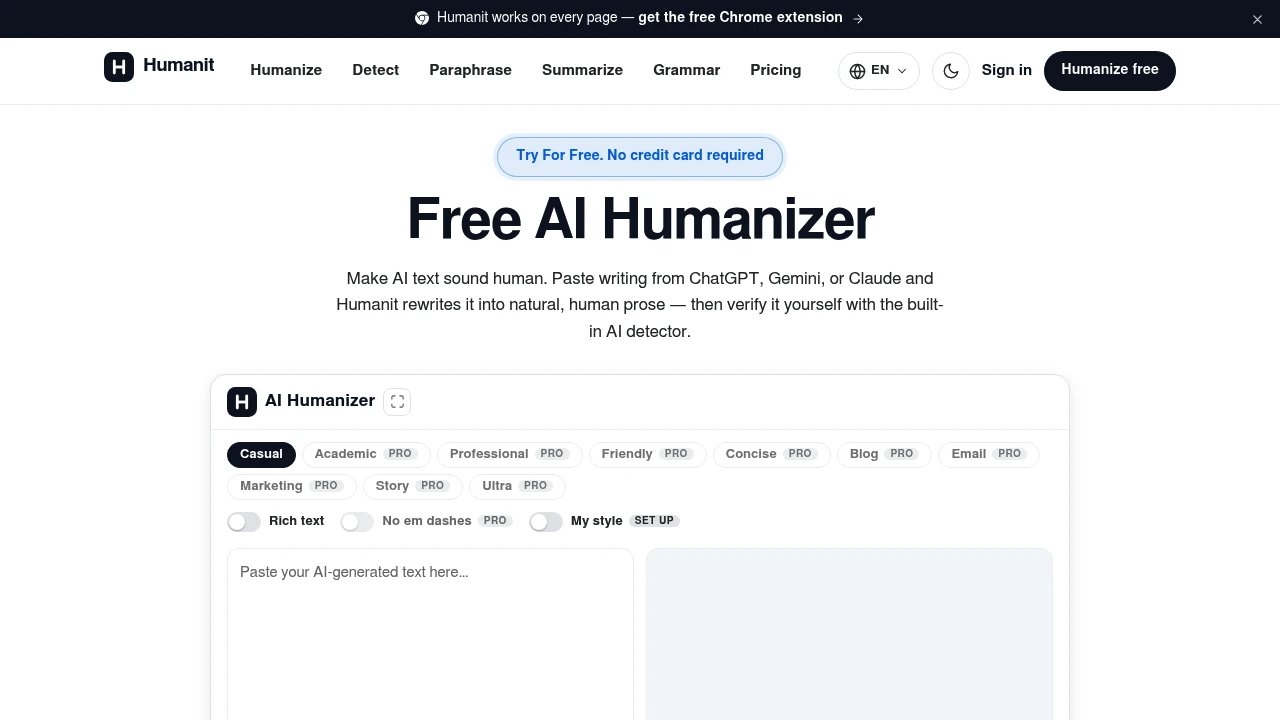Expand the AI Humanizer to fullscreen
Viewport: 1280px width, 720px height.
(x=397, y=402)
